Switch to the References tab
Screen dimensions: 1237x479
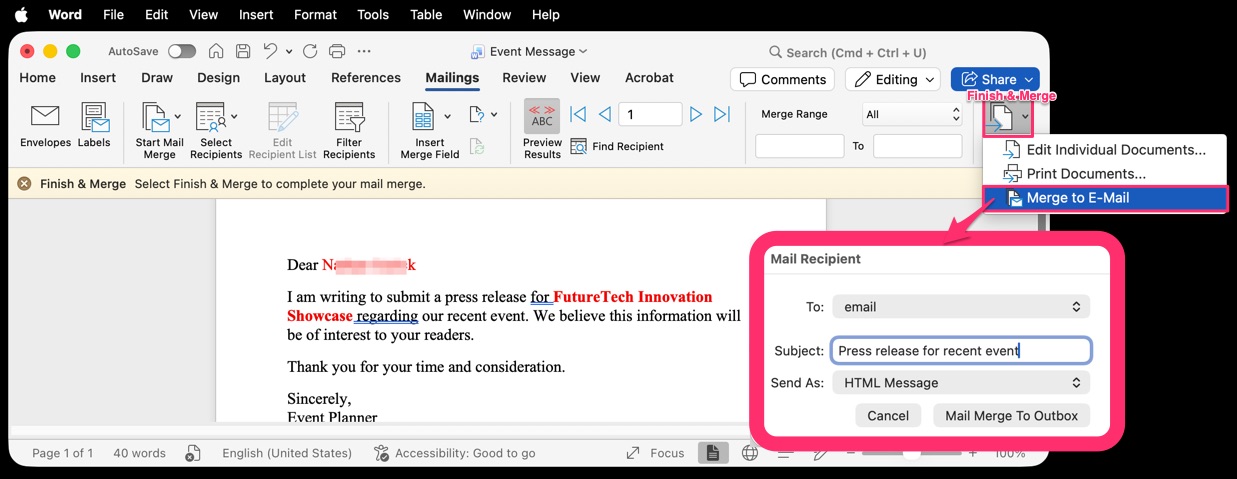pyautogui.click(x=365, y=78)
